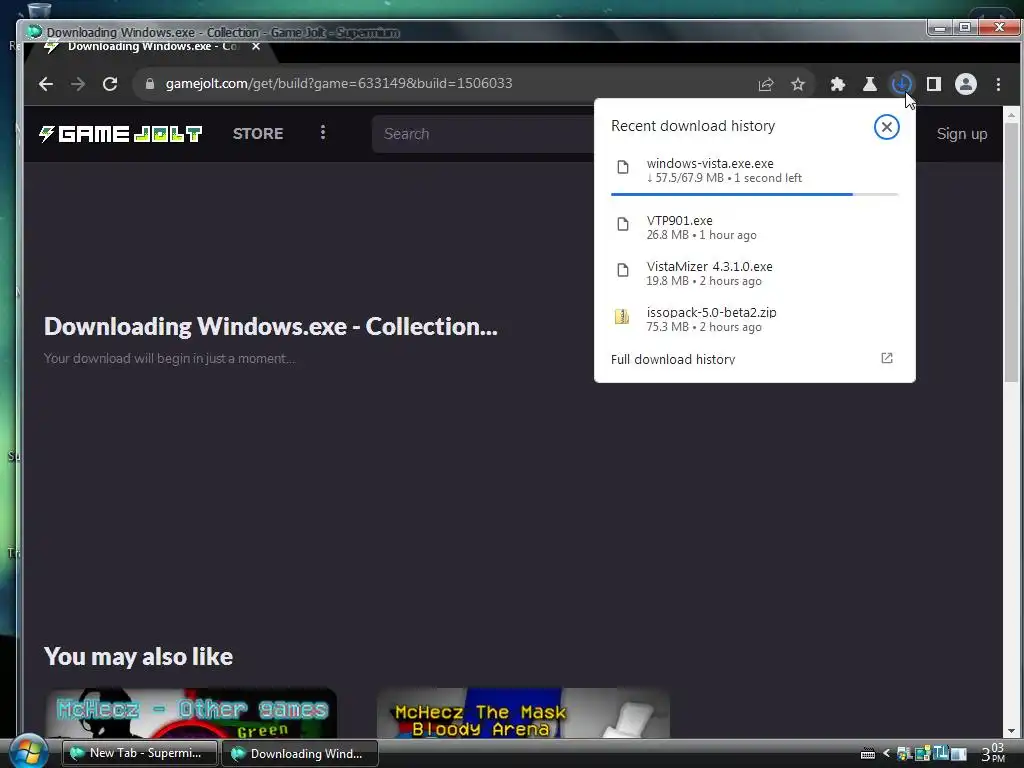Go back to the previous page

pyautogui.click(x=46, y=84)
